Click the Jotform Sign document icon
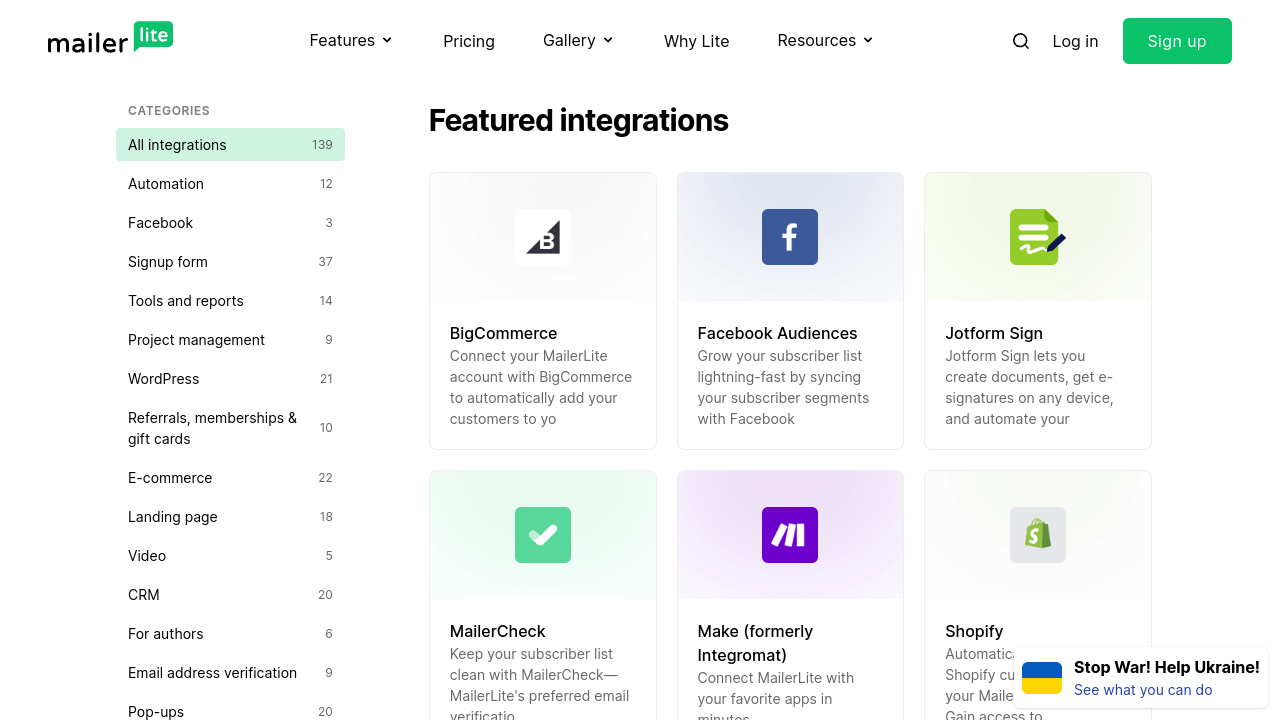This screenshot has width=1280, height=720. click(1037, 237)
